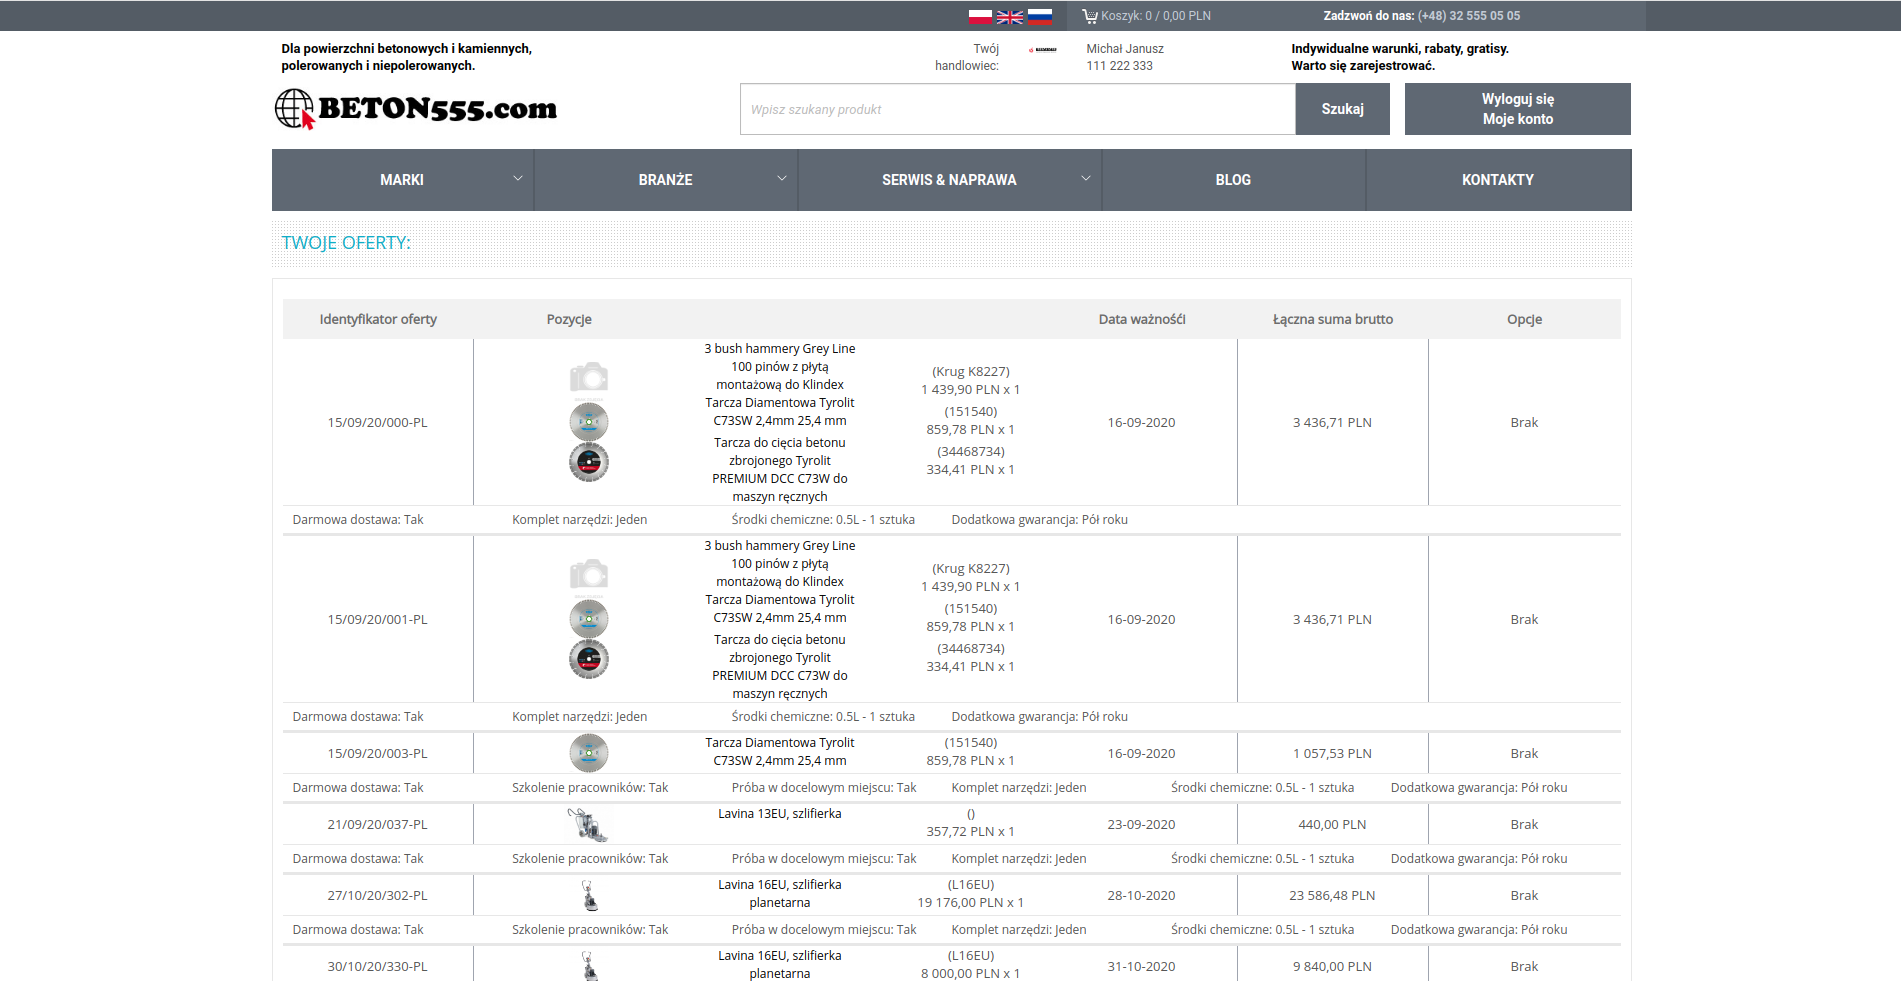Go to the BLOG page
The height and width of the screenshot is (981, 1901).
pyautogui.click(x=1233, y=180)
